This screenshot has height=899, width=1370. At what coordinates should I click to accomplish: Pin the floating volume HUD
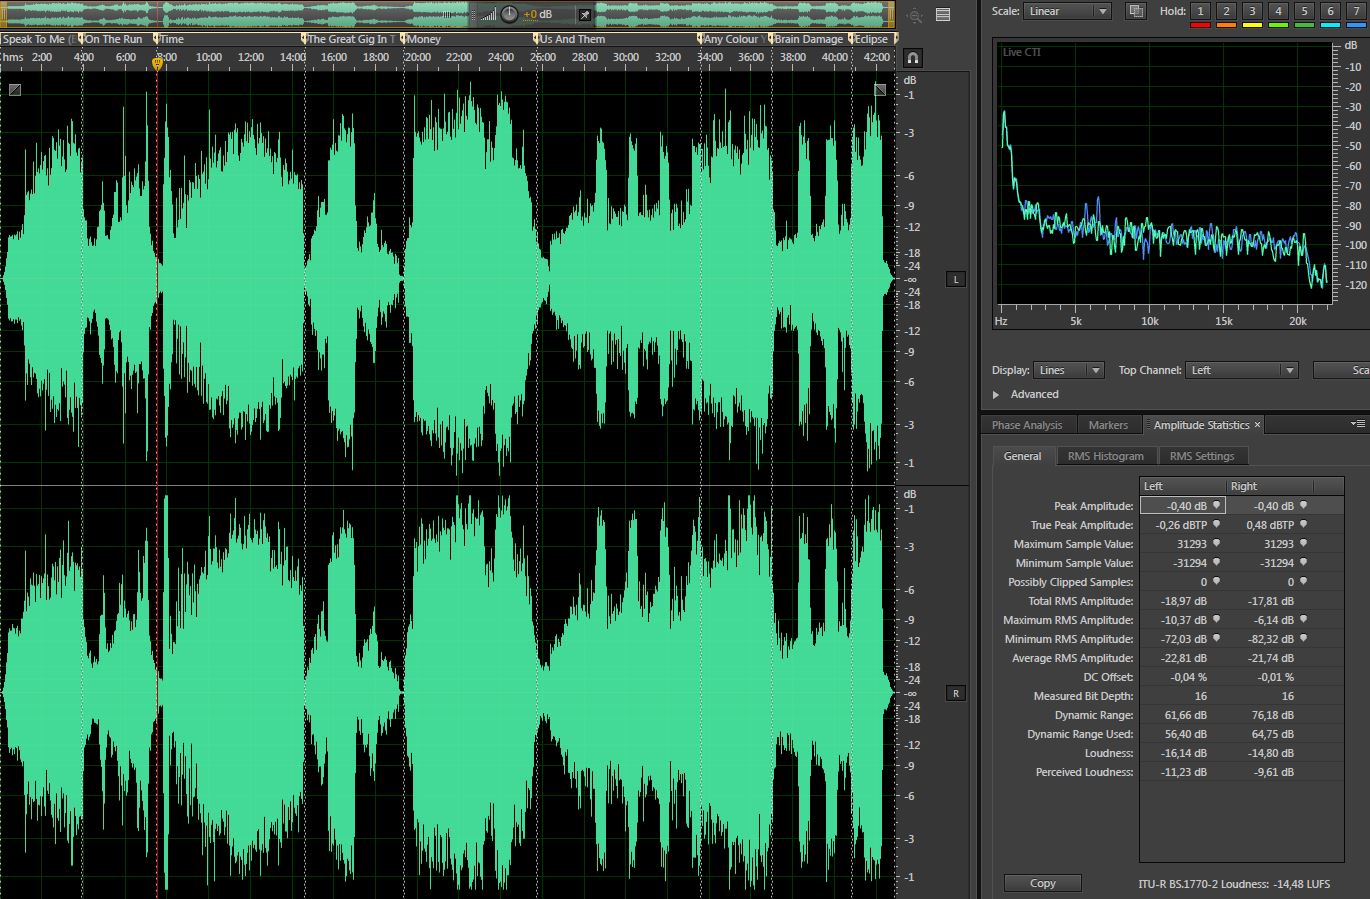pos(584,15)
